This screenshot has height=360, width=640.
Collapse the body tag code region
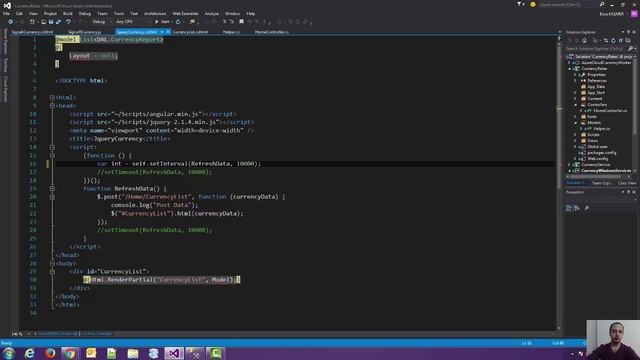point(52,263)
